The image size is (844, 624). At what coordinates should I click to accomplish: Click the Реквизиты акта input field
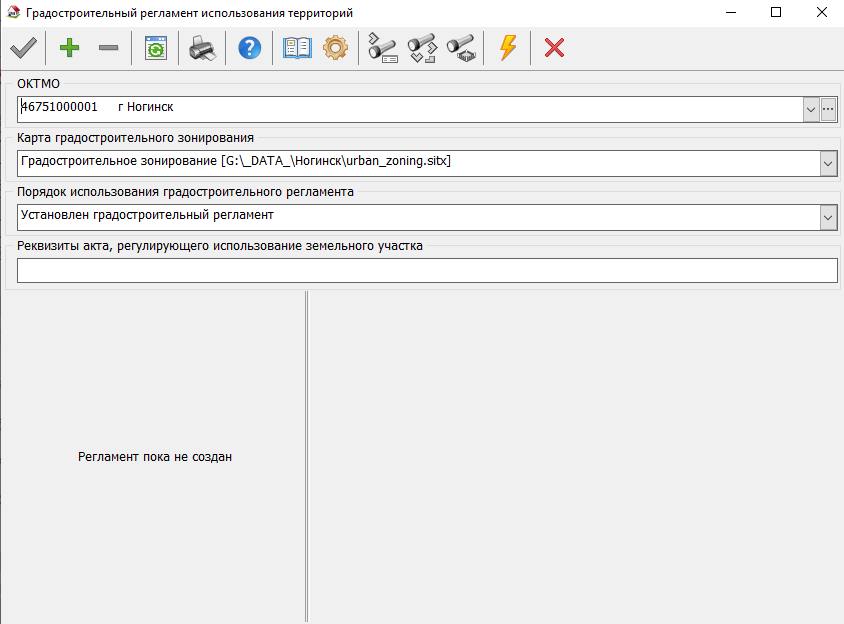pos(427,271)
